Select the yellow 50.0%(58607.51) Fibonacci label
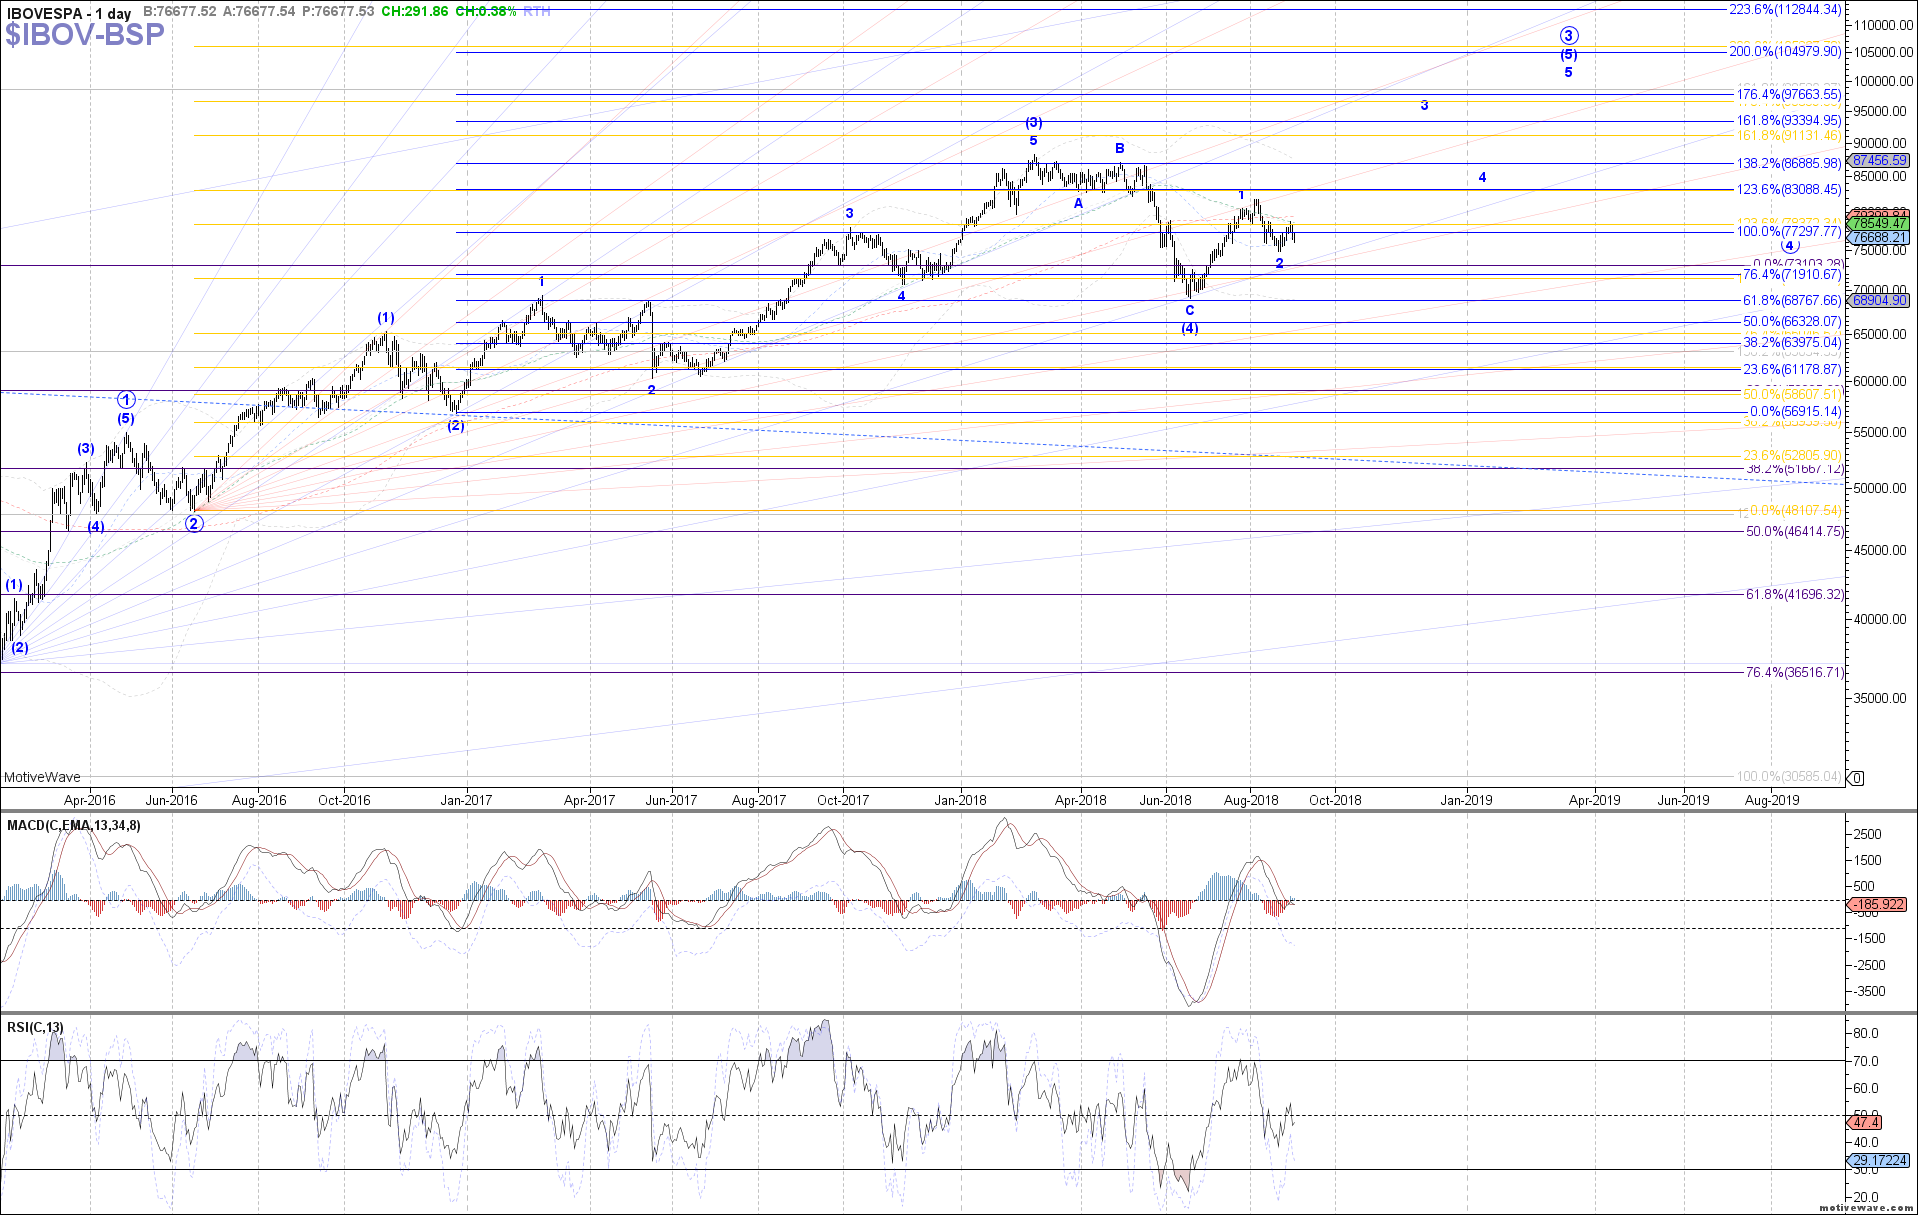The width and height of the screenshot is (1918, 1215). click(x=1792, y=395)
